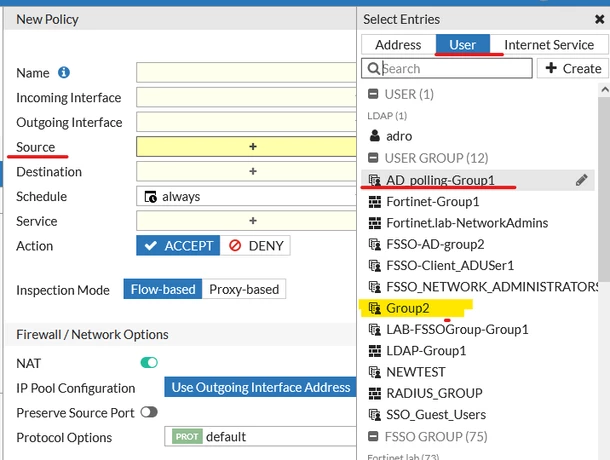Select the LAB-FSSOGroup-Group1 entry

click(x=478, y=330)
